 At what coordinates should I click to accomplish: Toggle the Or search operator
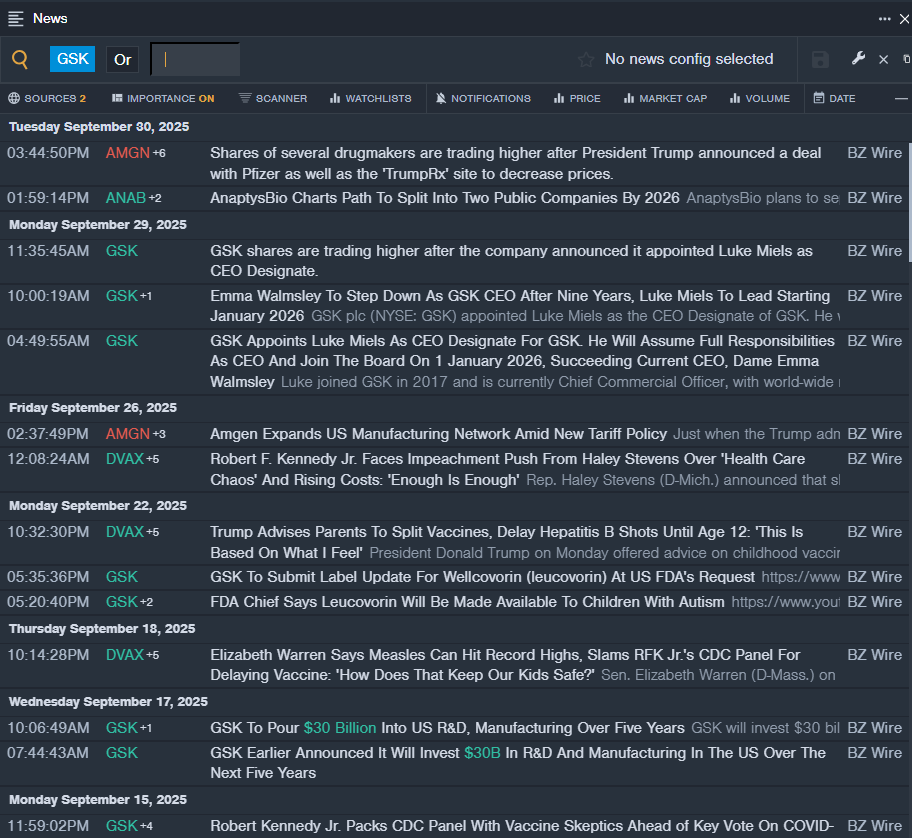click(x=122, y=60)
